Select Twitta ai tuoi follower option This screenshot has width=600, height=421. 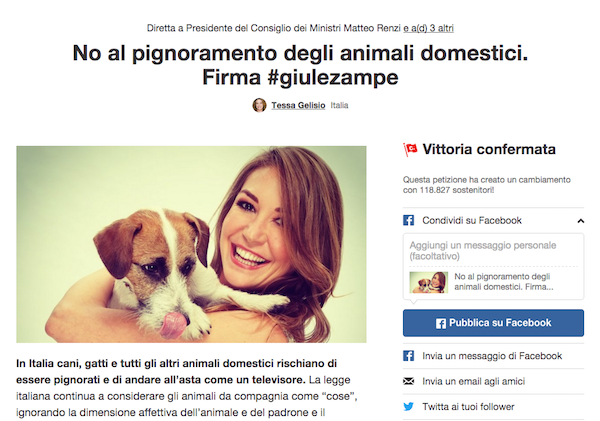[493, 406]
